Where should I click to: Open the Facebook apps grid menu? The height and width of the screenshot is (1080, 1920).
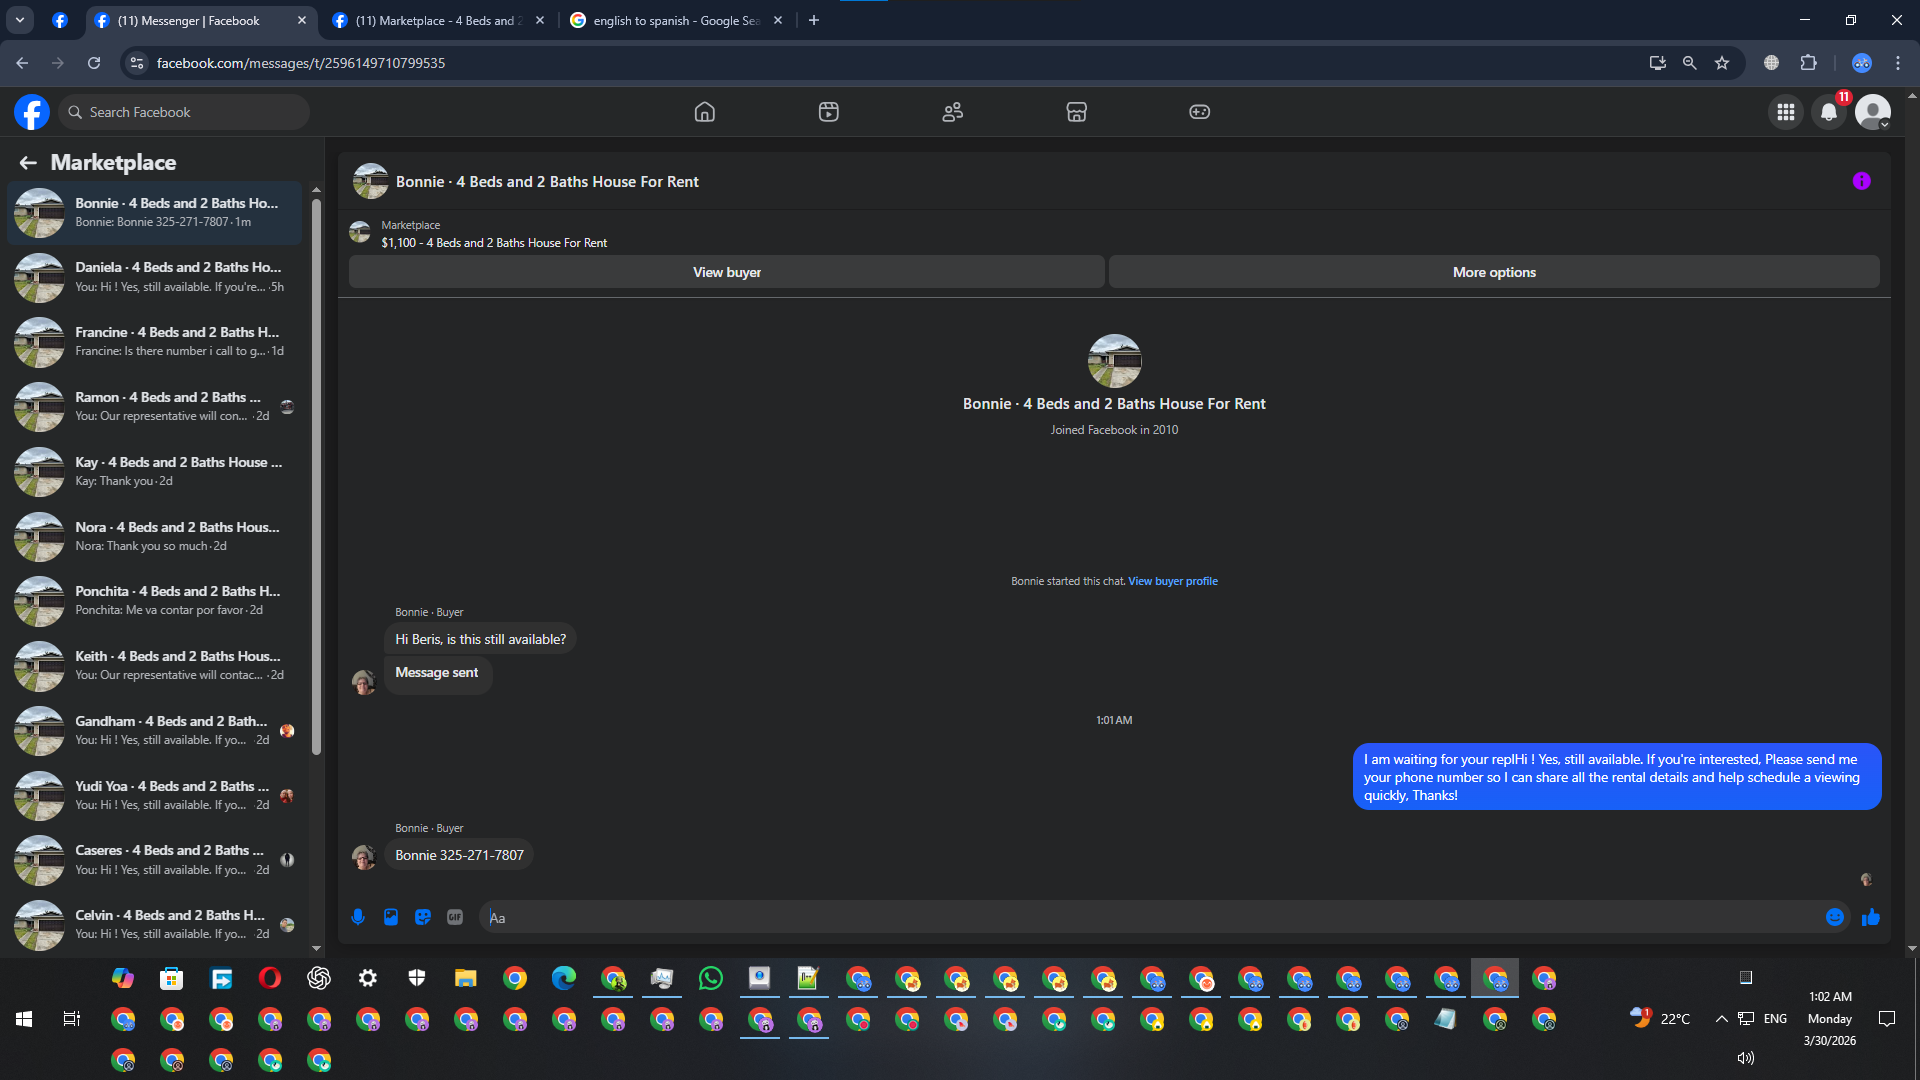tap(1786, 112)
